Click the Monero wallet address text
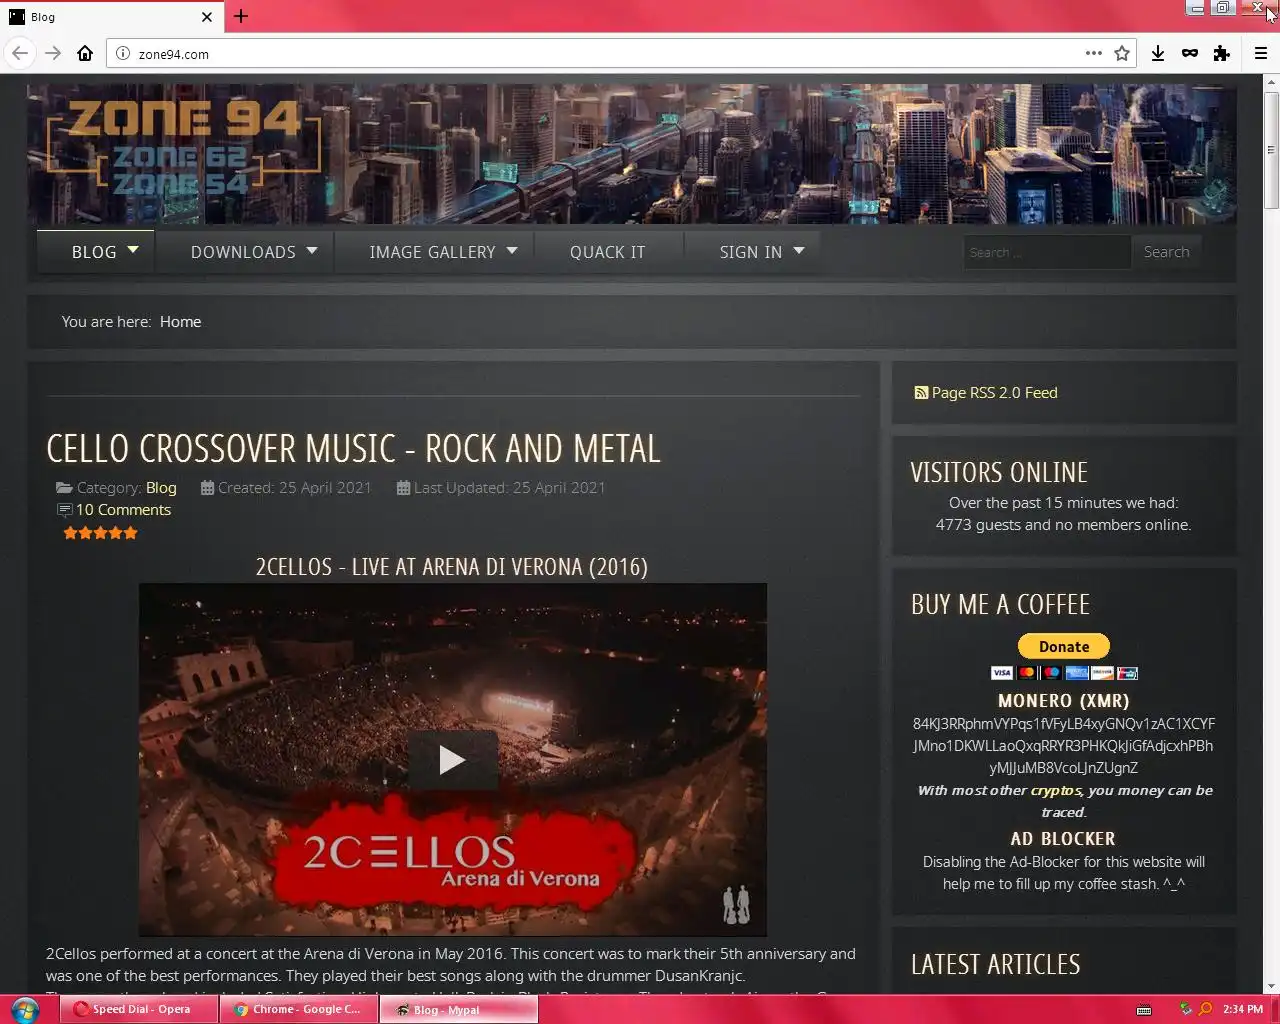Image resolution: width=1280 pixels, height=1024 pixels. [1064, 746]
